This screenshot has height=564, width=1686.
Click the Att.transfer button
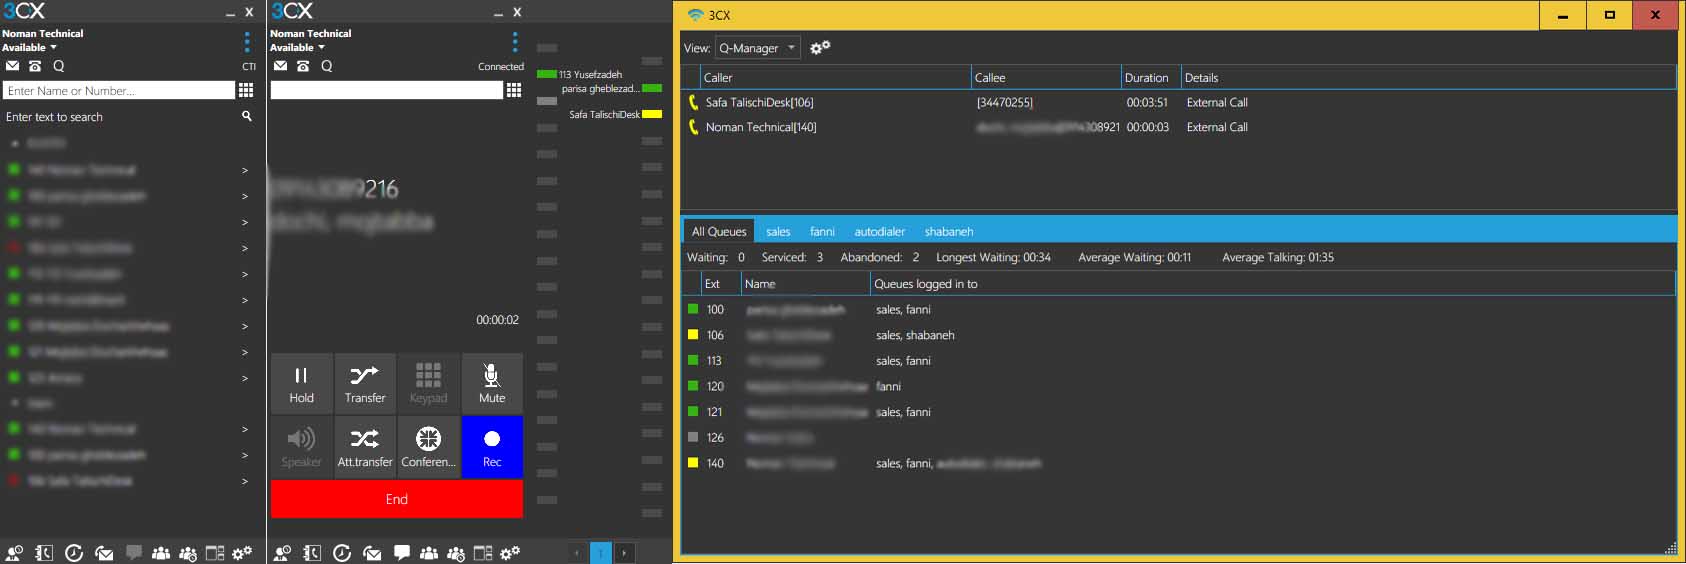point(365,447)
